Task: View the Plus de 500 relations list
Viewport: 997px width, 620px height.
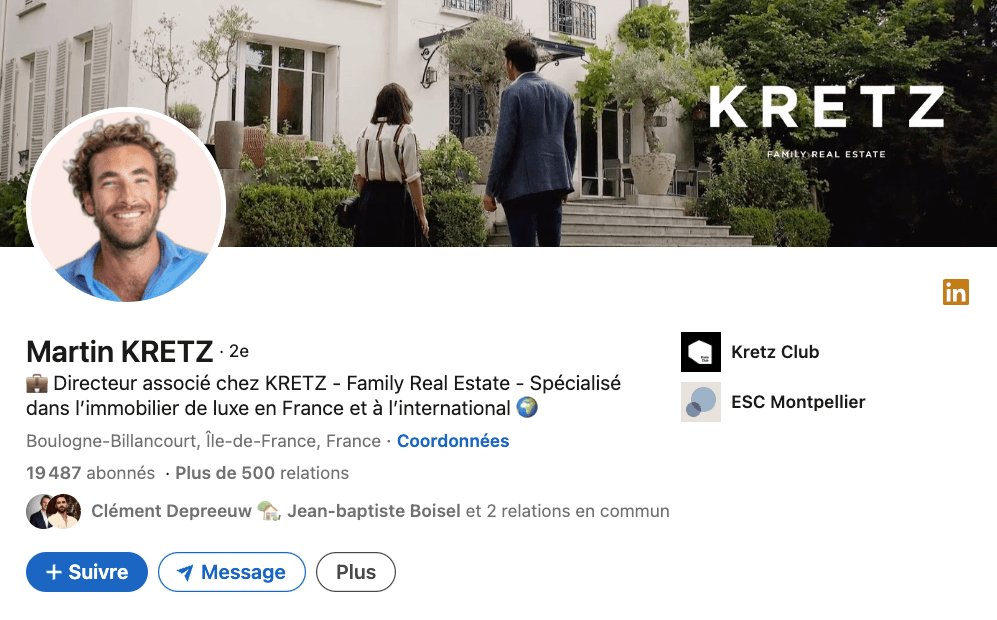Action: [x=262, y=473]
